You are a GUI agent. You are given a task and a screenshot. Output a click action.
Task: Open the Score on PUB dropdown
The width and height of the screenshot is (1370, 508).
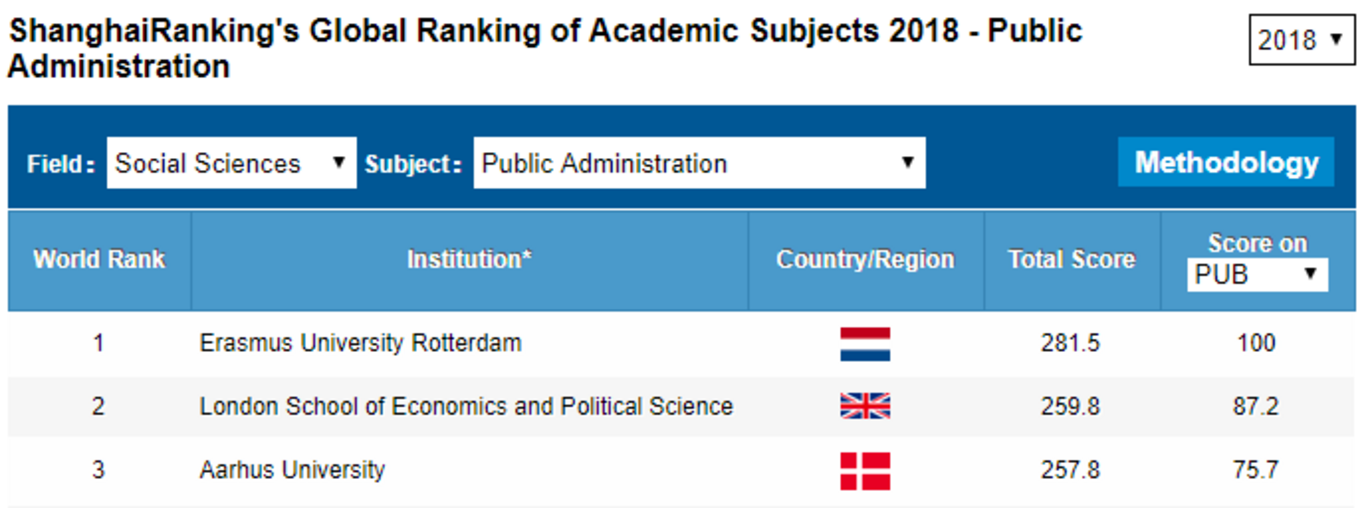point(1257,274)
